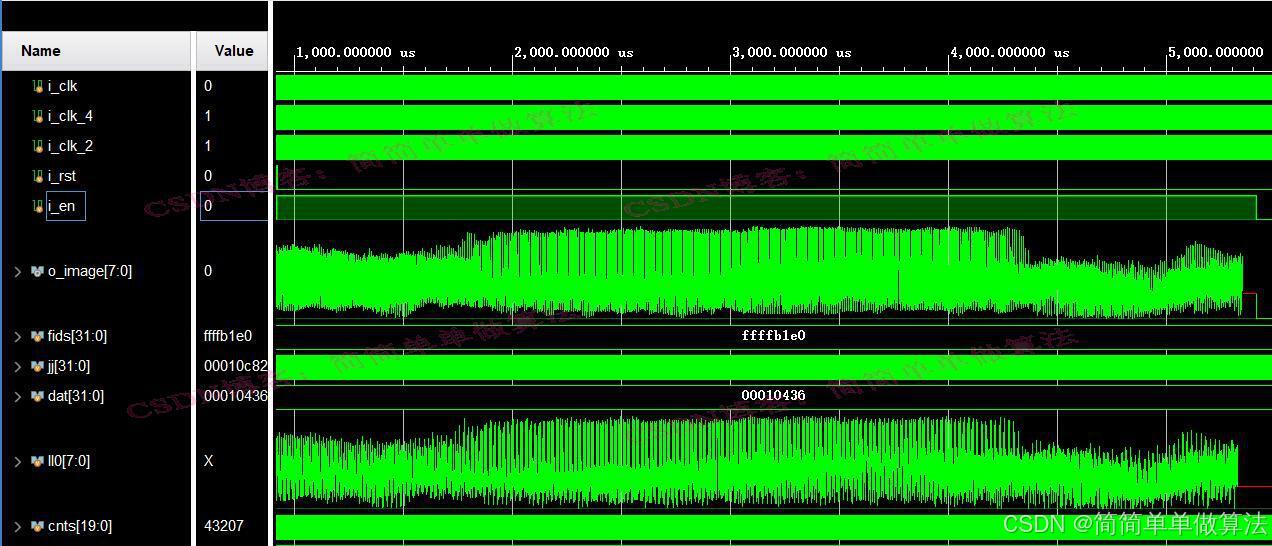
Task: Click the i_clk_4 signal icon
Action: pyautogui.click(x=38, y=116)
